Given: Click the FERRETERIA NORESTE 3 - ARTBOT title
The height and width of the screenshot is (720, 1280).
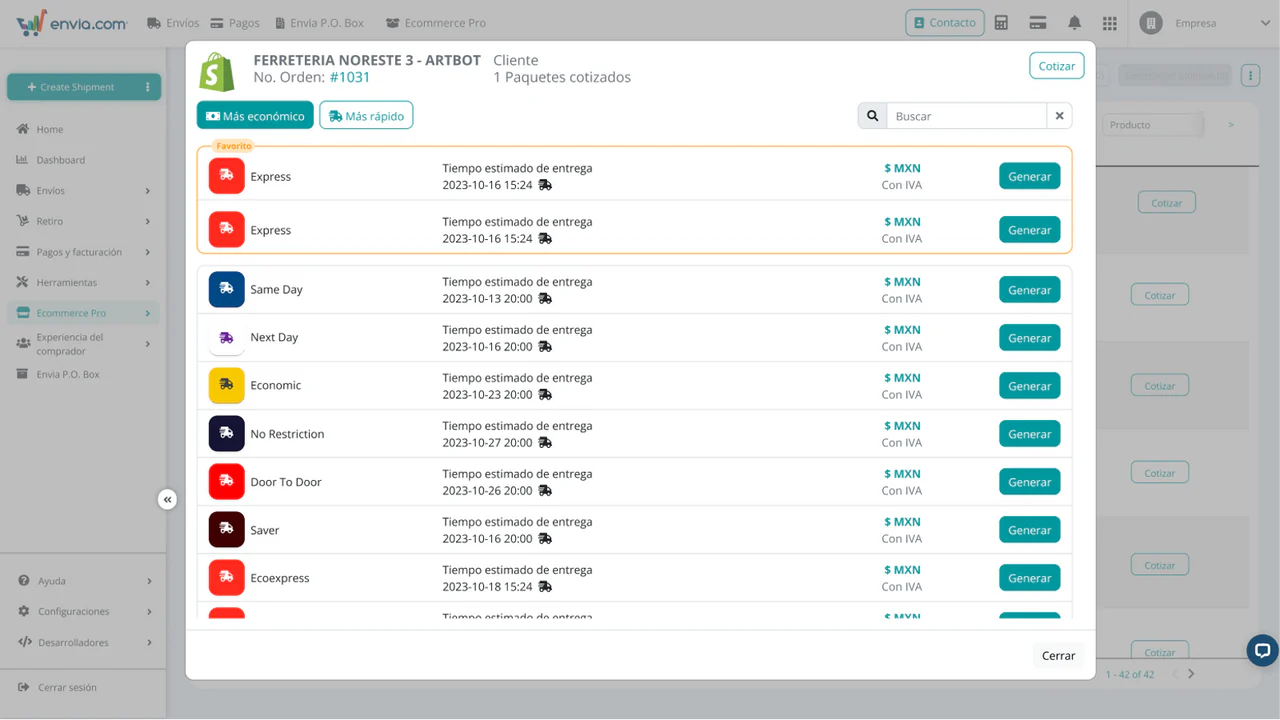Looking at the screenshot, I should tap(367, 61).
